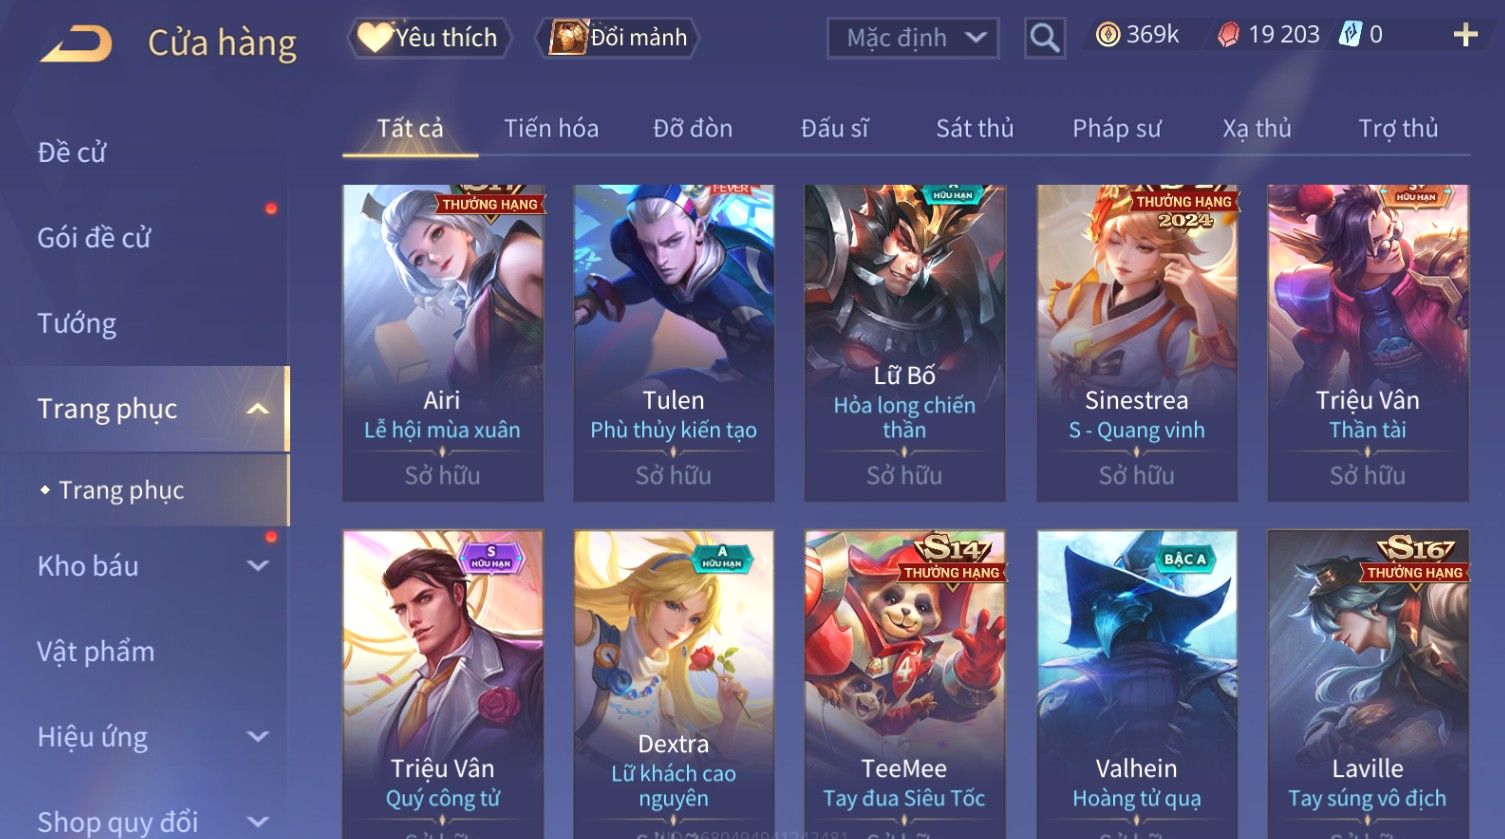Open the Mặc định sort dropdown

click(x=913, y=39)
